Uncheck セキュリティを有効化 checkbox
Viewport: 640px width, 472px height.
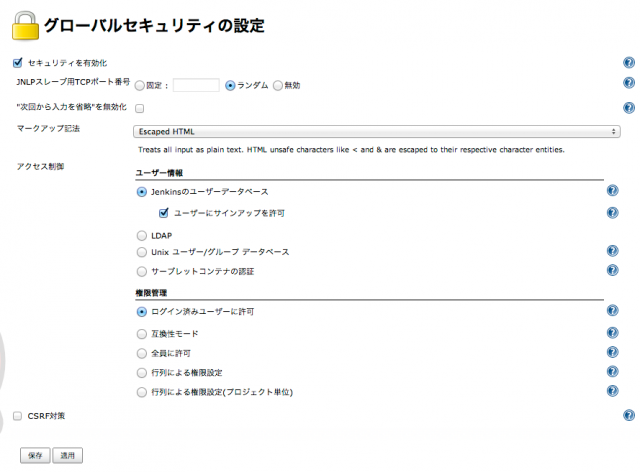[x=18, y=62]
